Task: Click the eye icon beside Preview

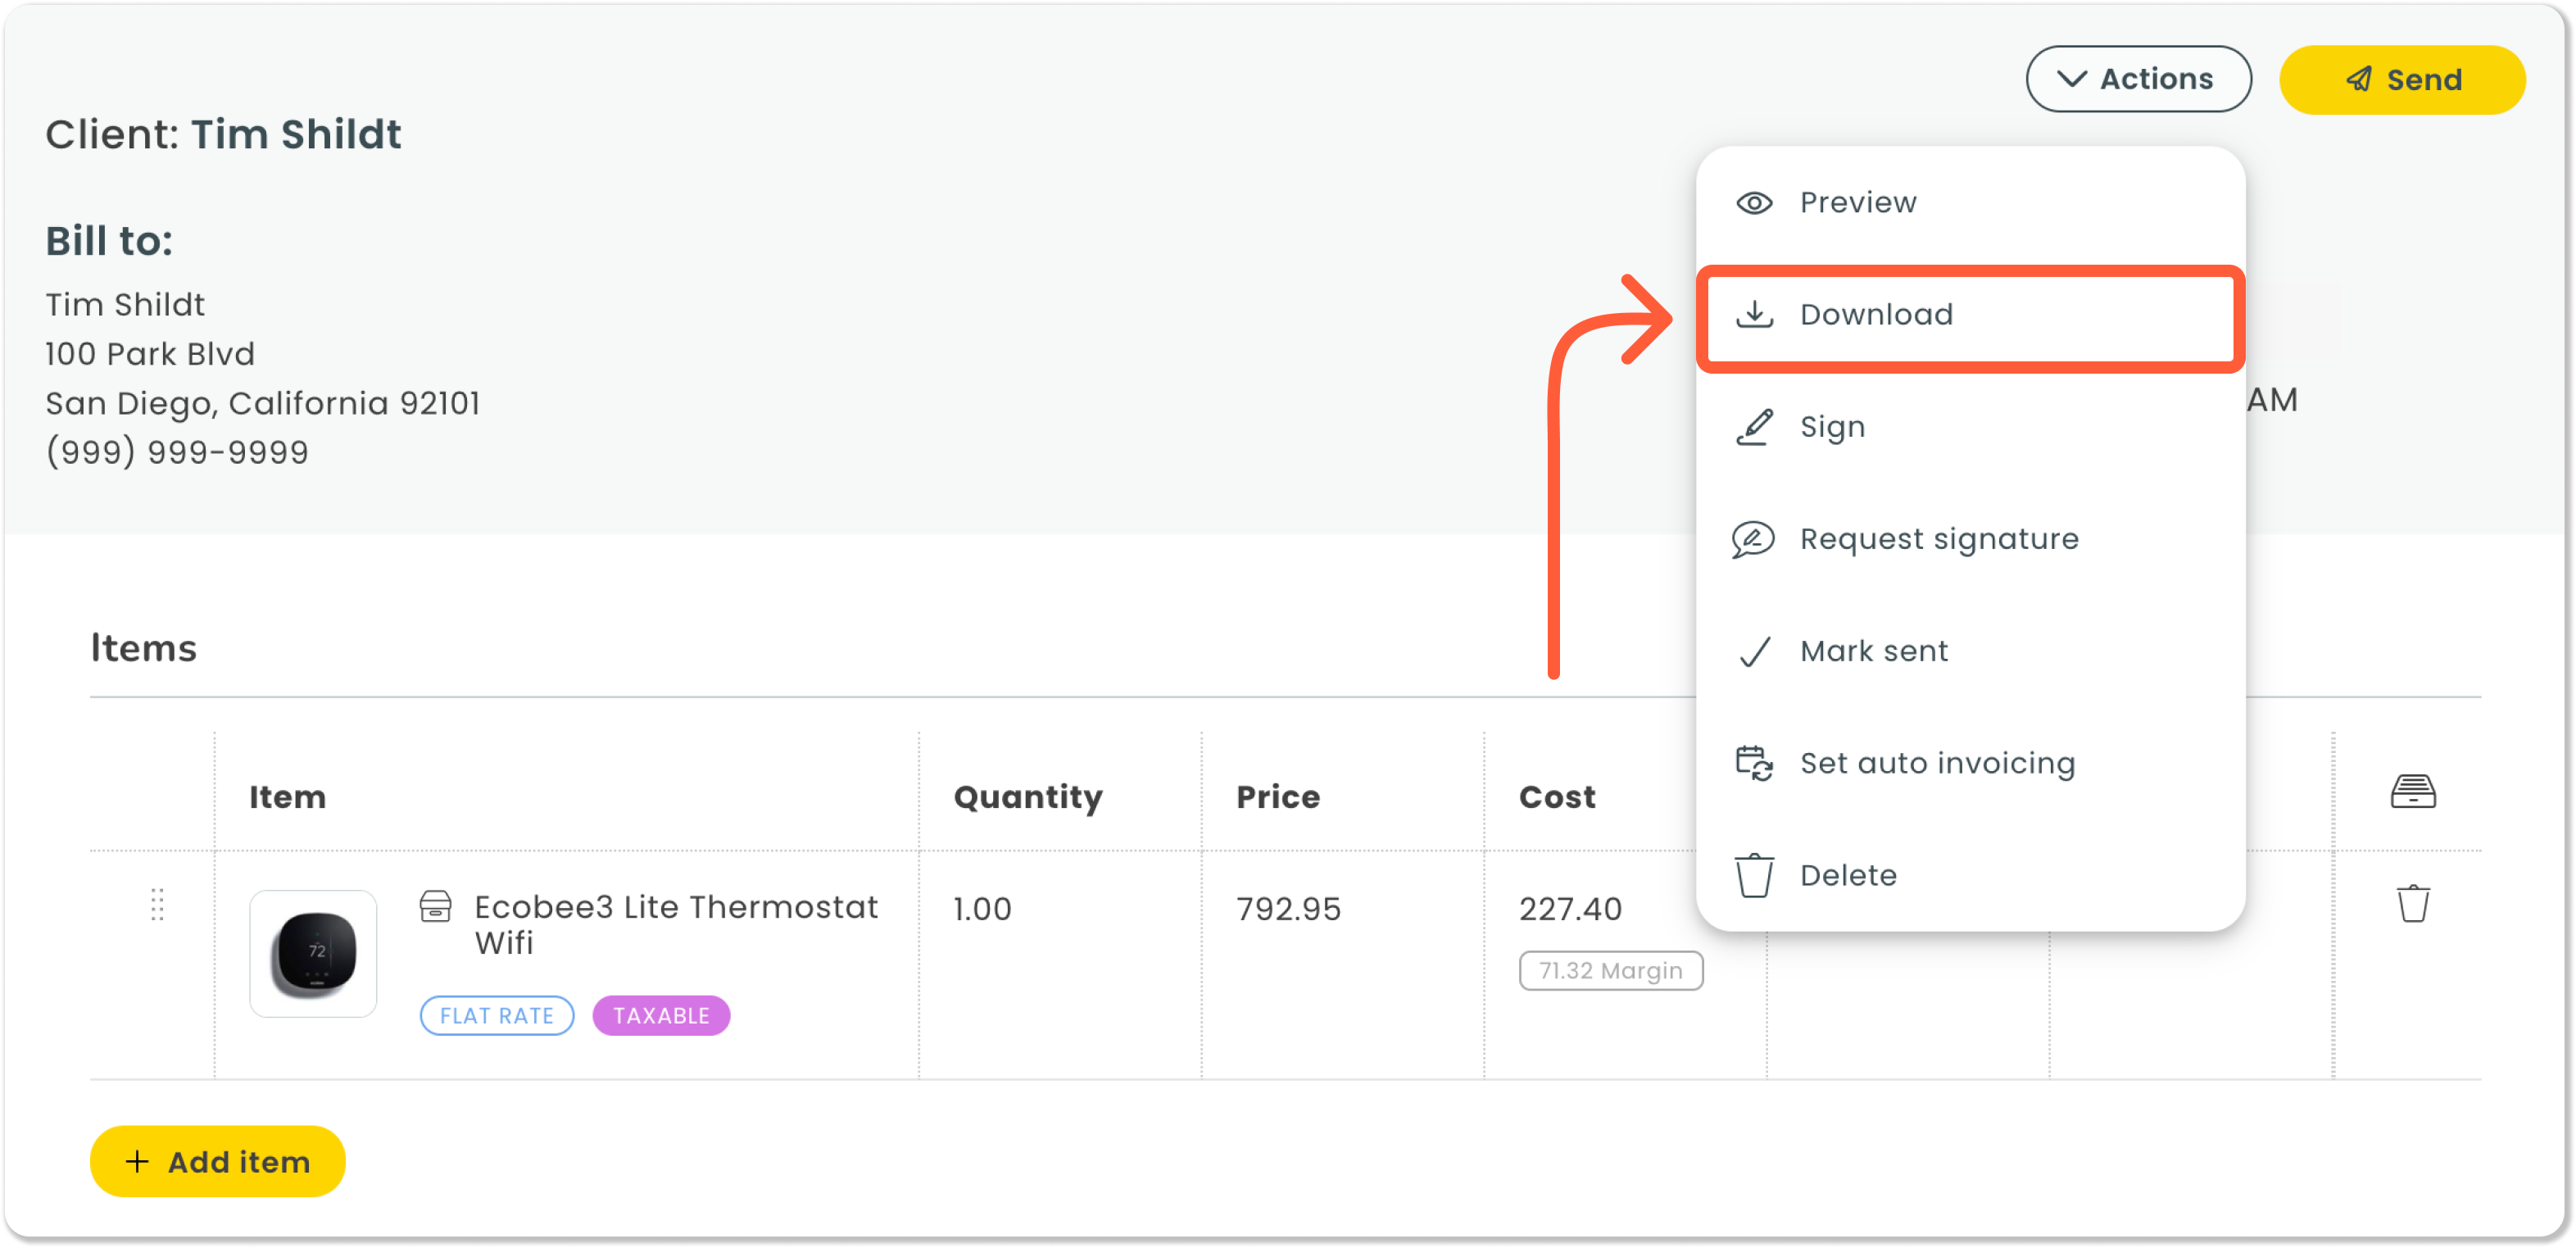Action: (x=1754, y=203)
